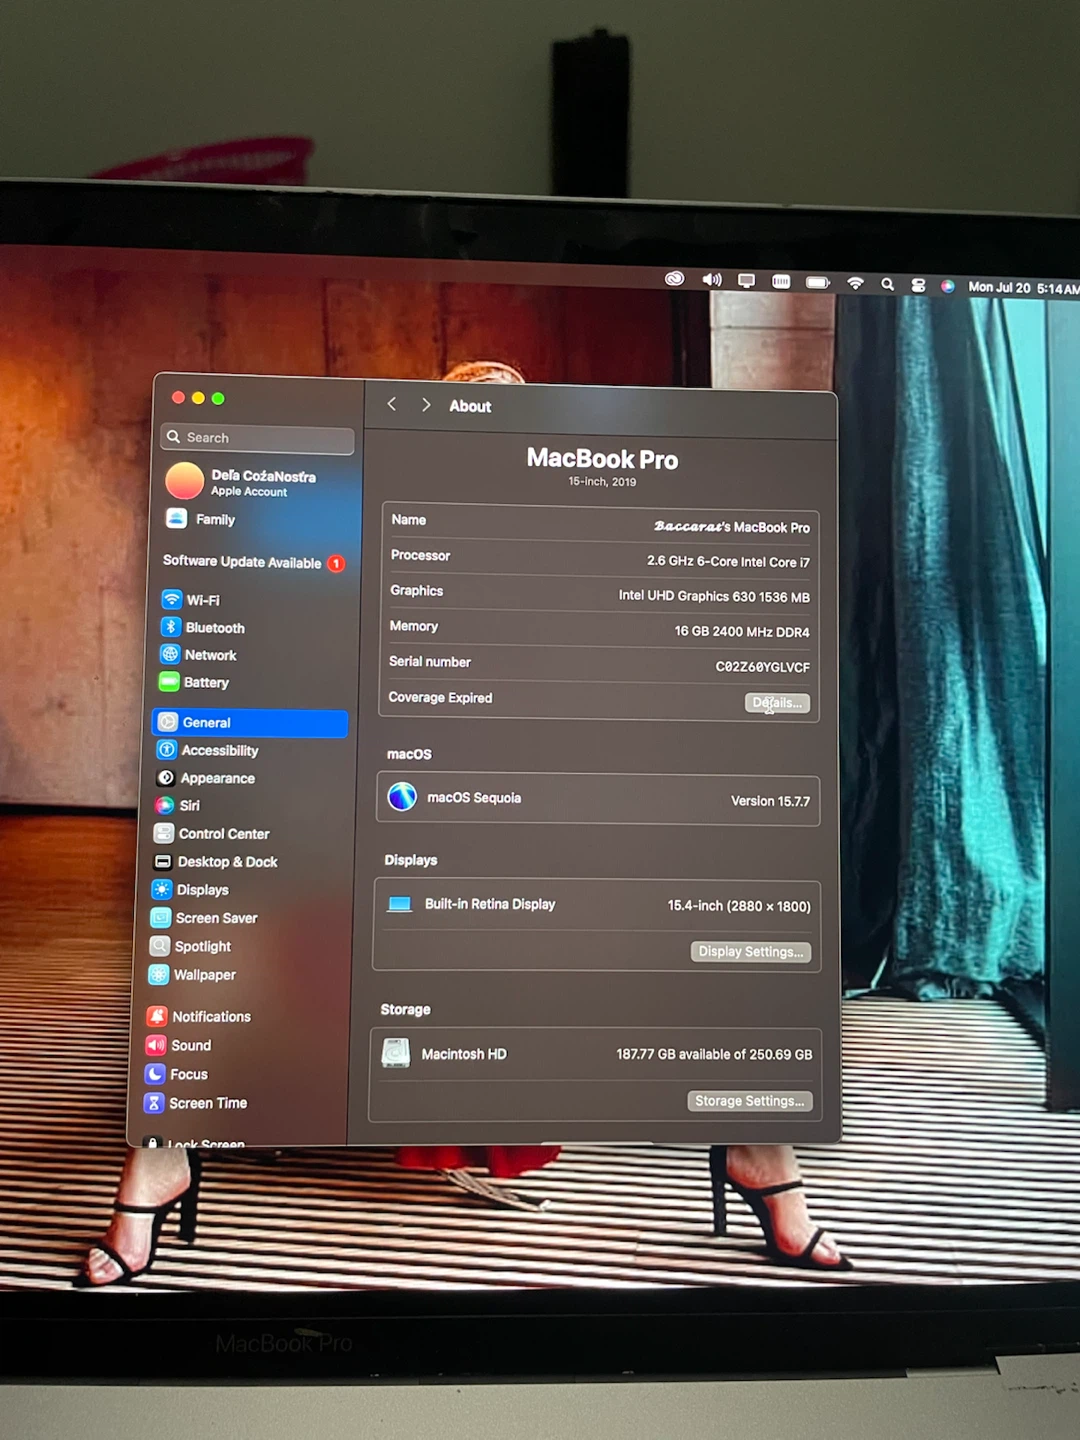Go back with the left chevron

[x=392, y=404]
